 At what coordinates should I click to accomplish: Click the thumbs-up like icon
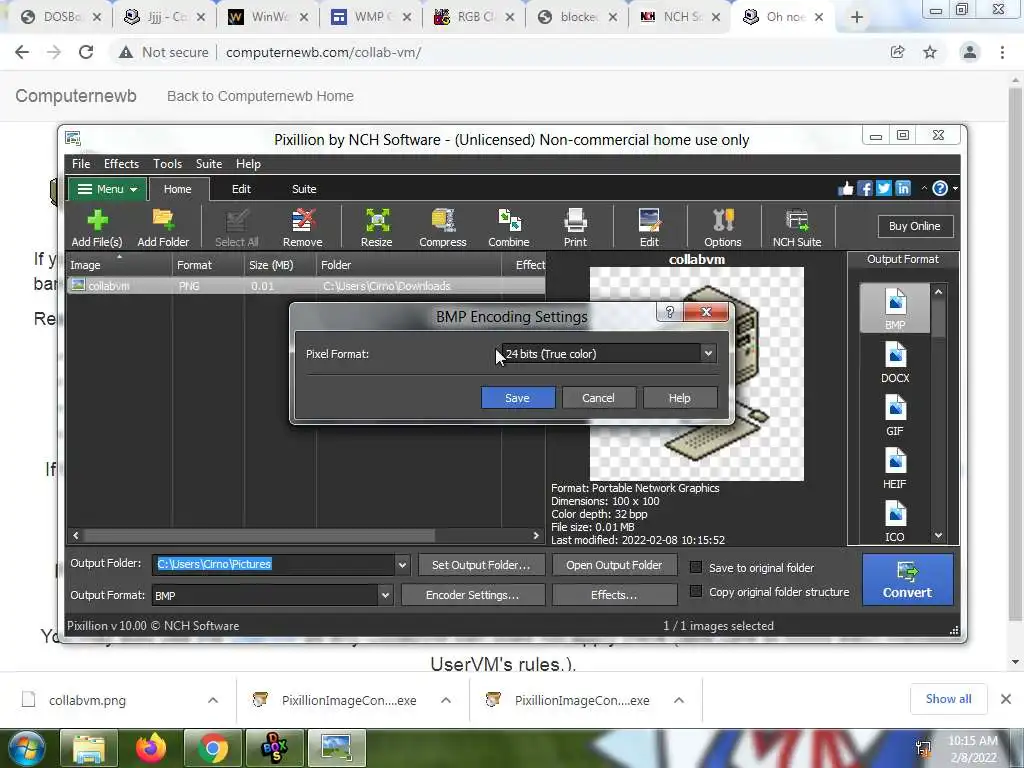click(846, 189)
